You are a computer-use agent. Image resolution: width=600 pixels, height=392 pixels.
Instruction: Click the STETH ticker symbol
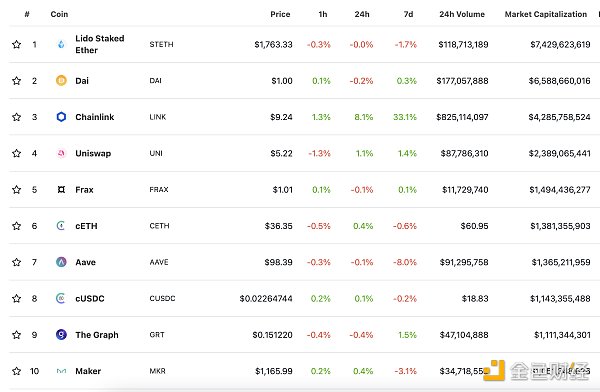pos(161,44)
